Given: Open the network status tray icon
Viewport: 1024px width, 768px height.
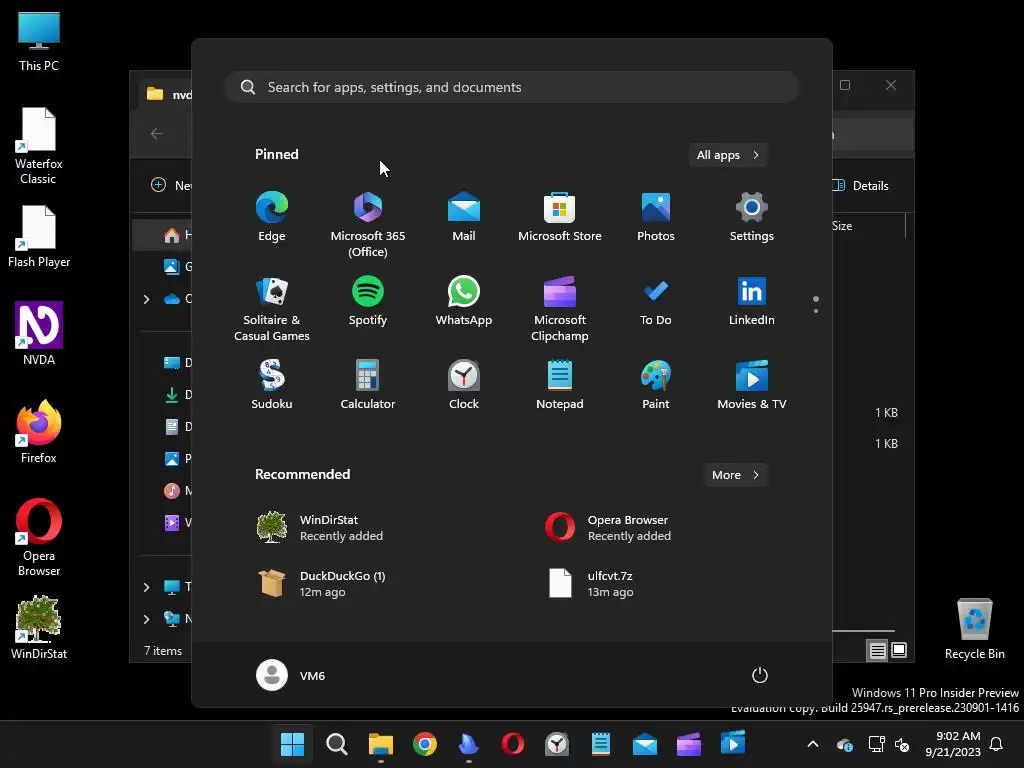Looking at the screenshot, I should [x=876, y=744].
